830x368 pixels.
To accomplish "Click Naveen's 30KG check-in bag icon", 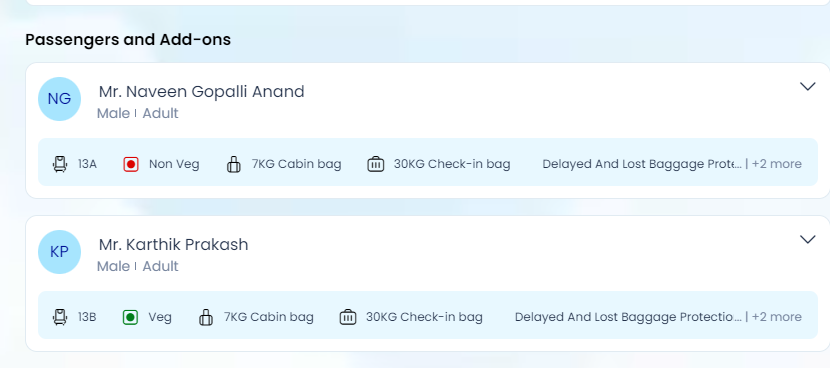I will [376, 164].
